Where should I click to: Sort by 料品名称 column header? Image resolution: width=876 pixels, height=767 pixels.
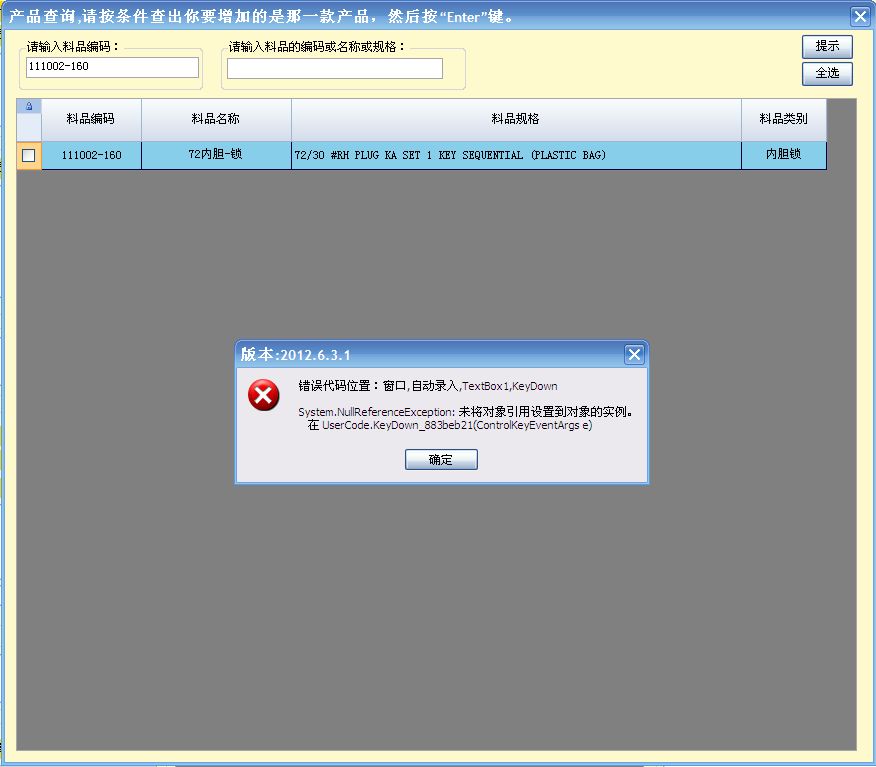pos(216,119)
